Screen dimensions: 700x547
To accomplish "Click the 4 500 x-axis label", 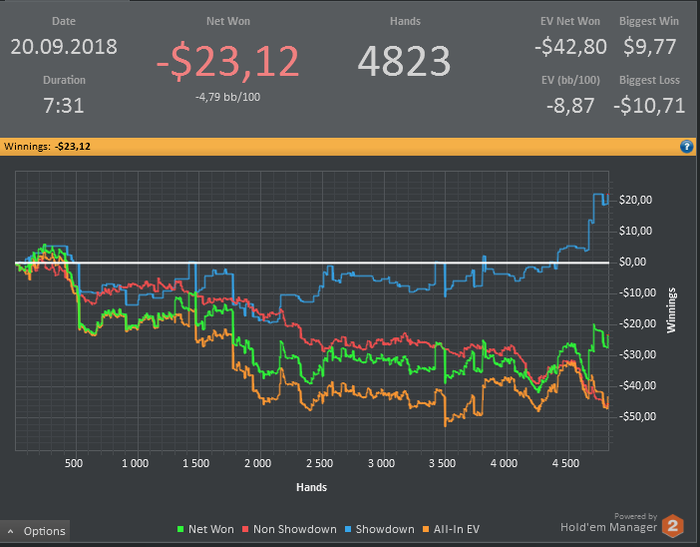I will click(566, 463).
